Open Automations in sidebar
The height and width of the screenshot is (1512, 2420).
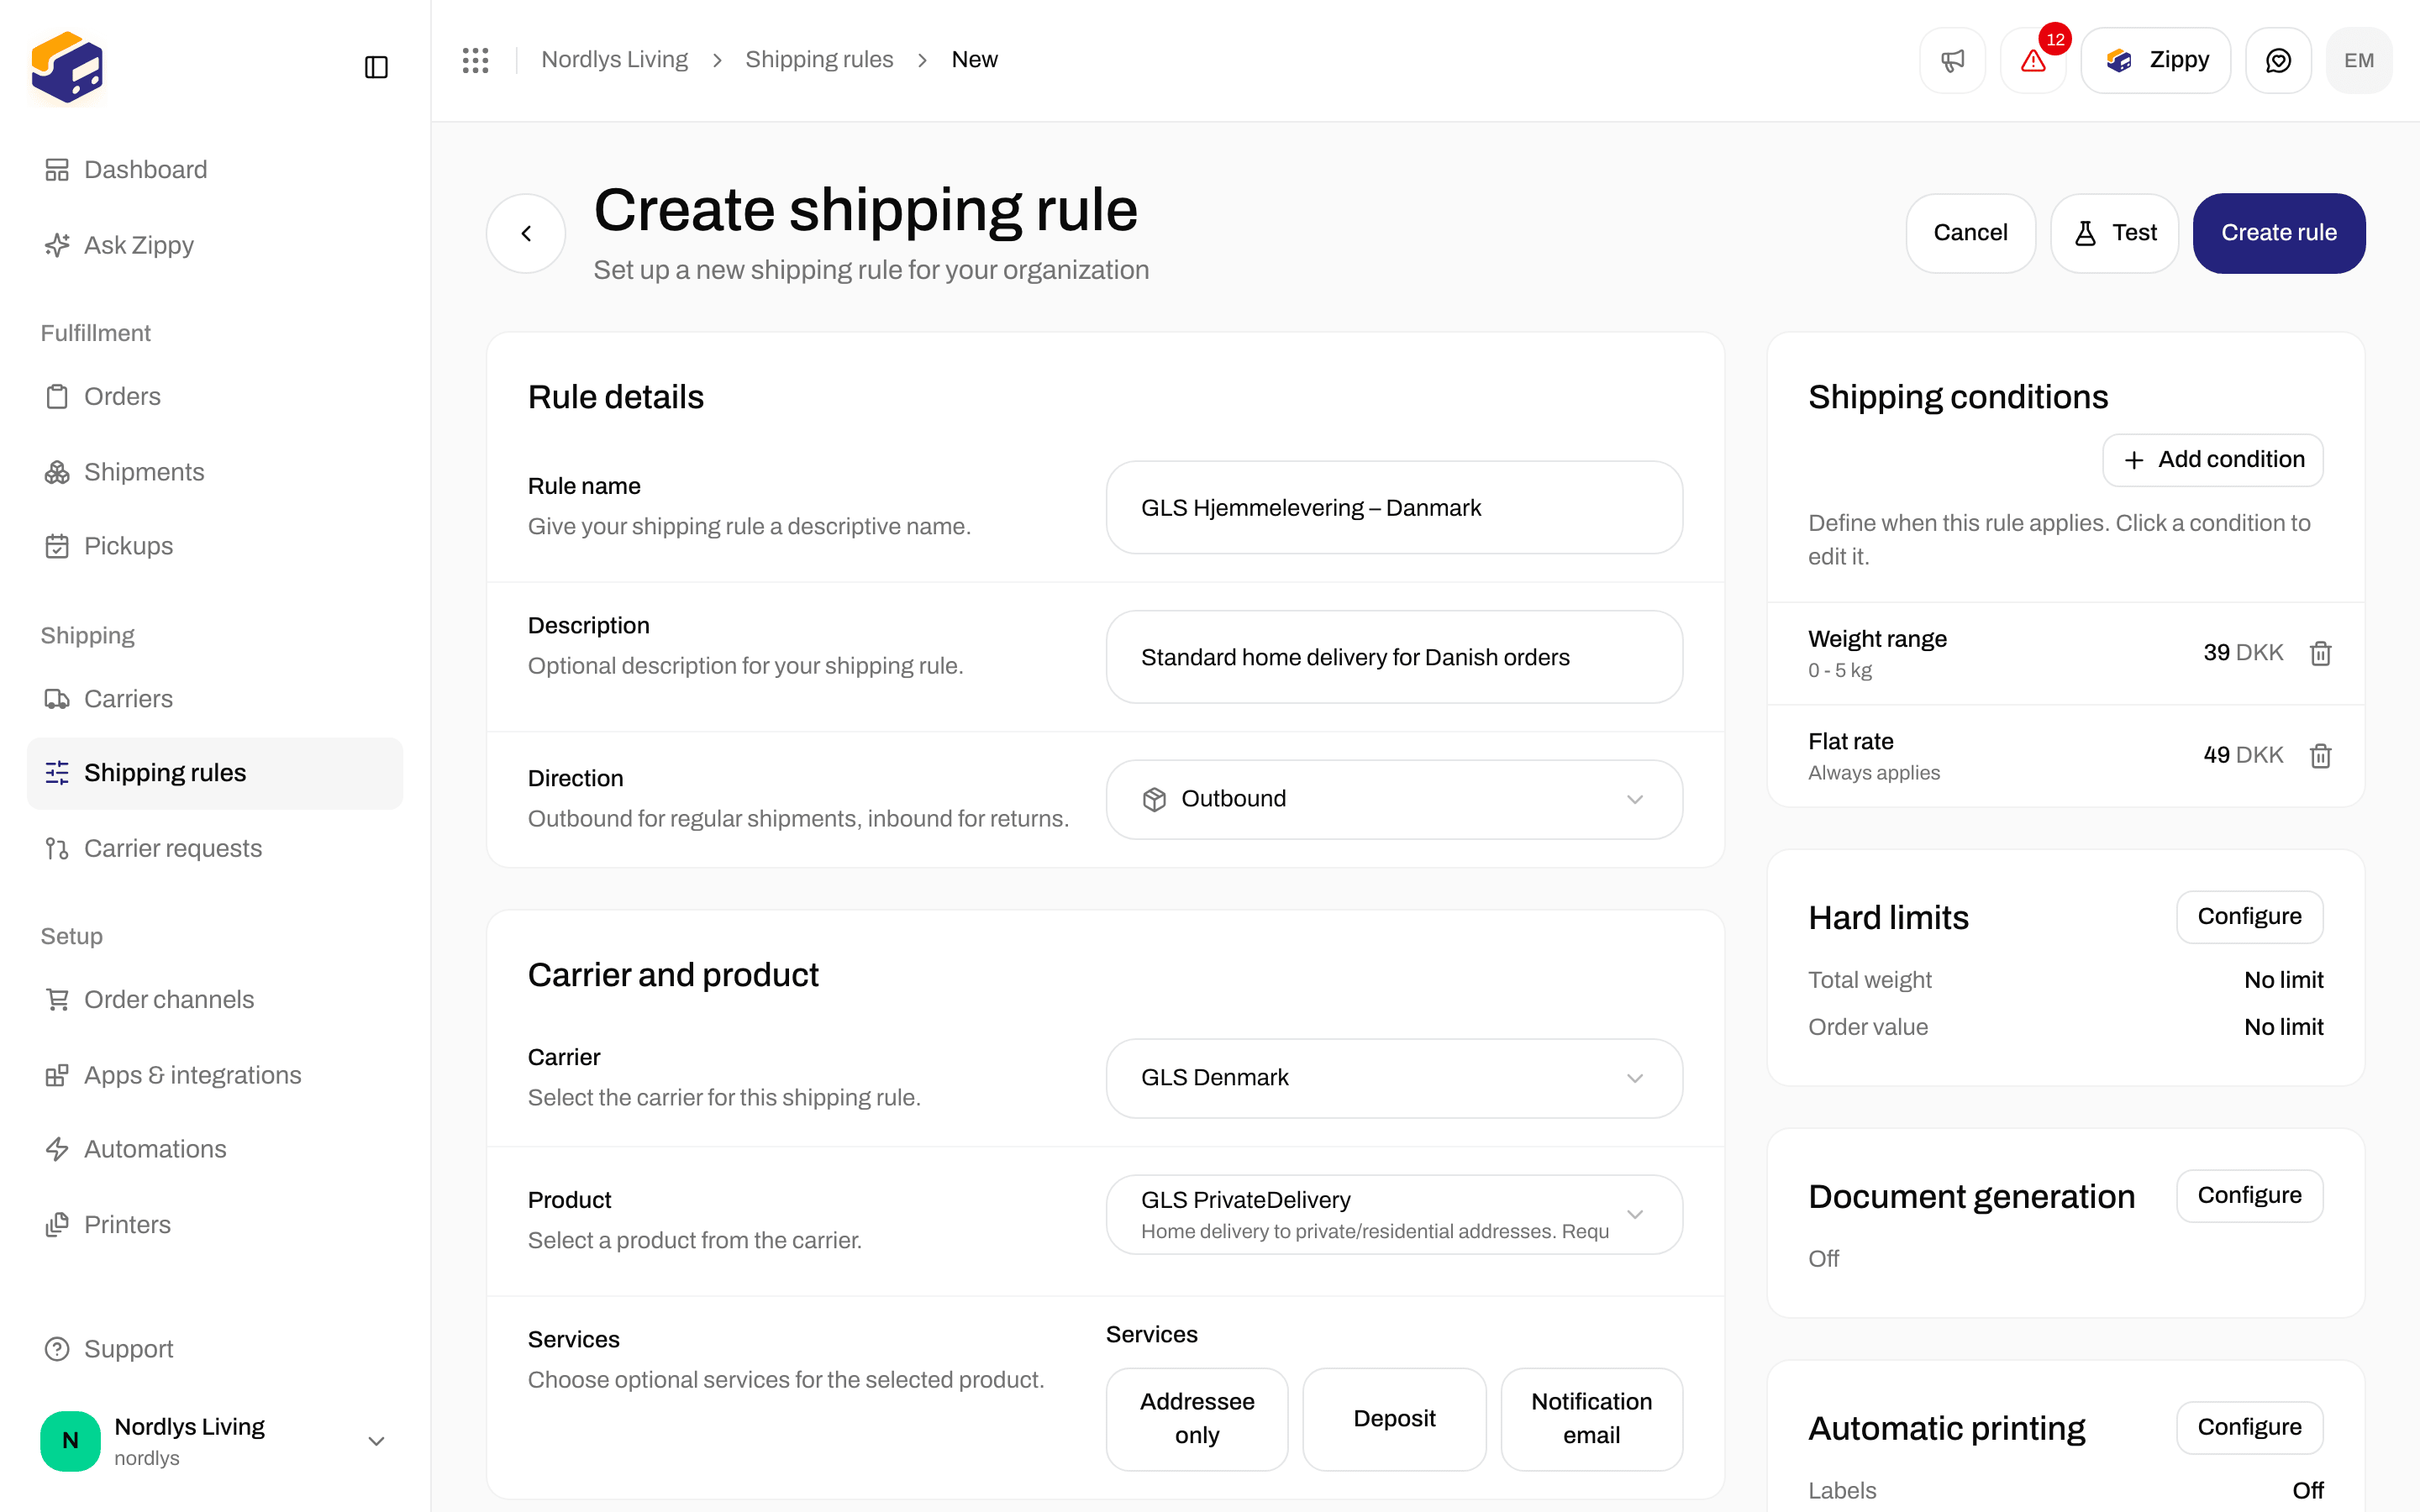215,1150
